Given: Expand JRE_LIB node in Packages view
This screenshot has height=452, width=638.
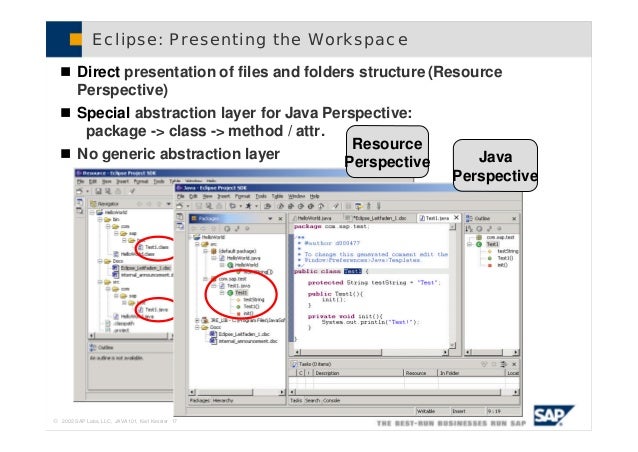Looking at the screenshot, I should (197, 321).
